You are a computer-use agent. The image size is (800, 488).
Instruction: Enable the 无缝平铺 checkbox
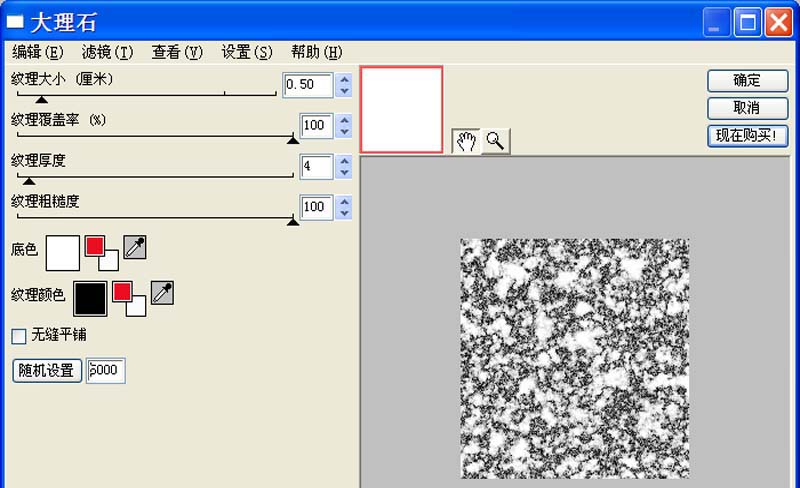tap(18, 336)
